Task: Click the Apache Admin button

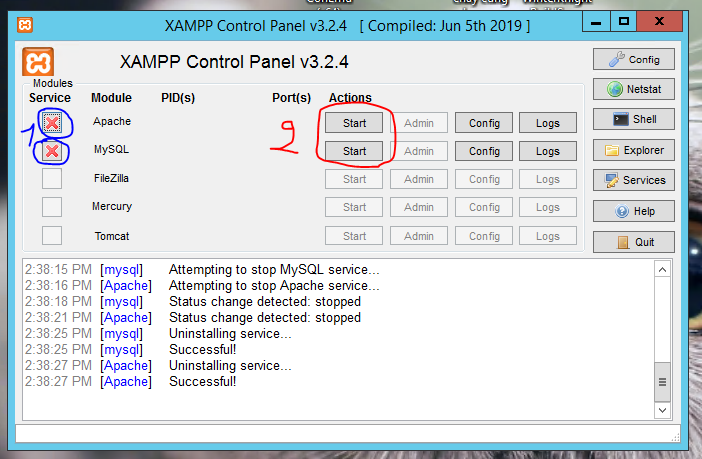Action: 419,123
